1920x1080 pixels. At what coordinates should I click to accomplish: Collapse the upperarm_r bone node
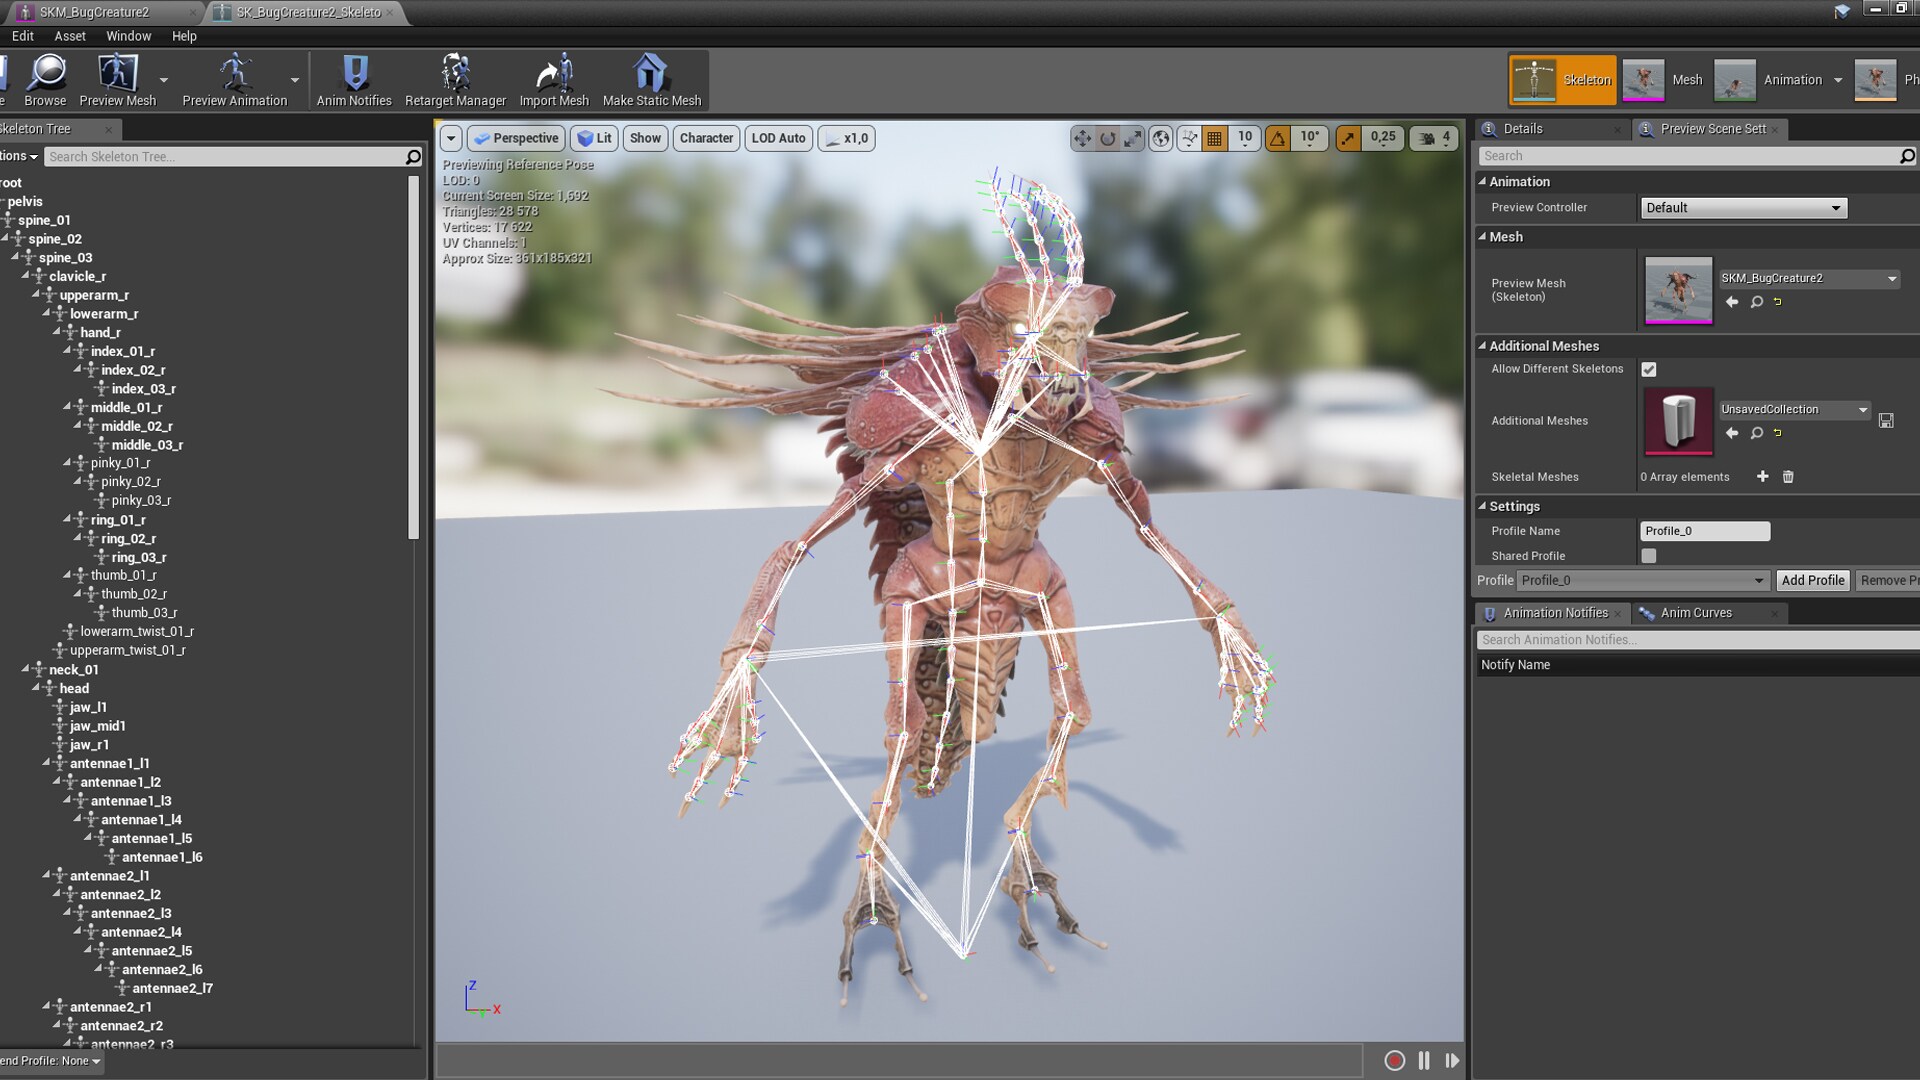pos(36,295)
